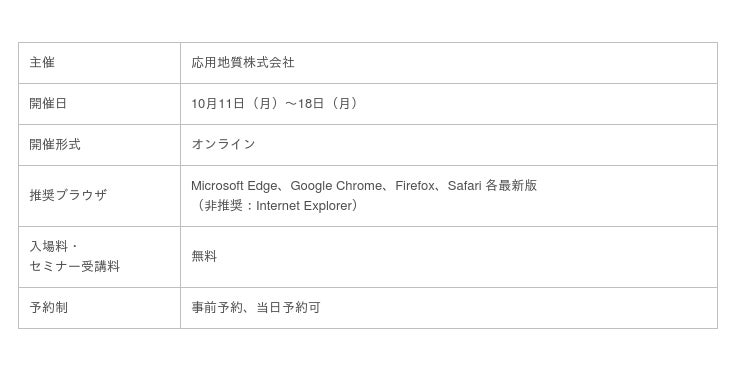Select the 応用地質株式会社 organizer text
The height and width of the screenshot is (369, 740).
[x=243, y=63]
